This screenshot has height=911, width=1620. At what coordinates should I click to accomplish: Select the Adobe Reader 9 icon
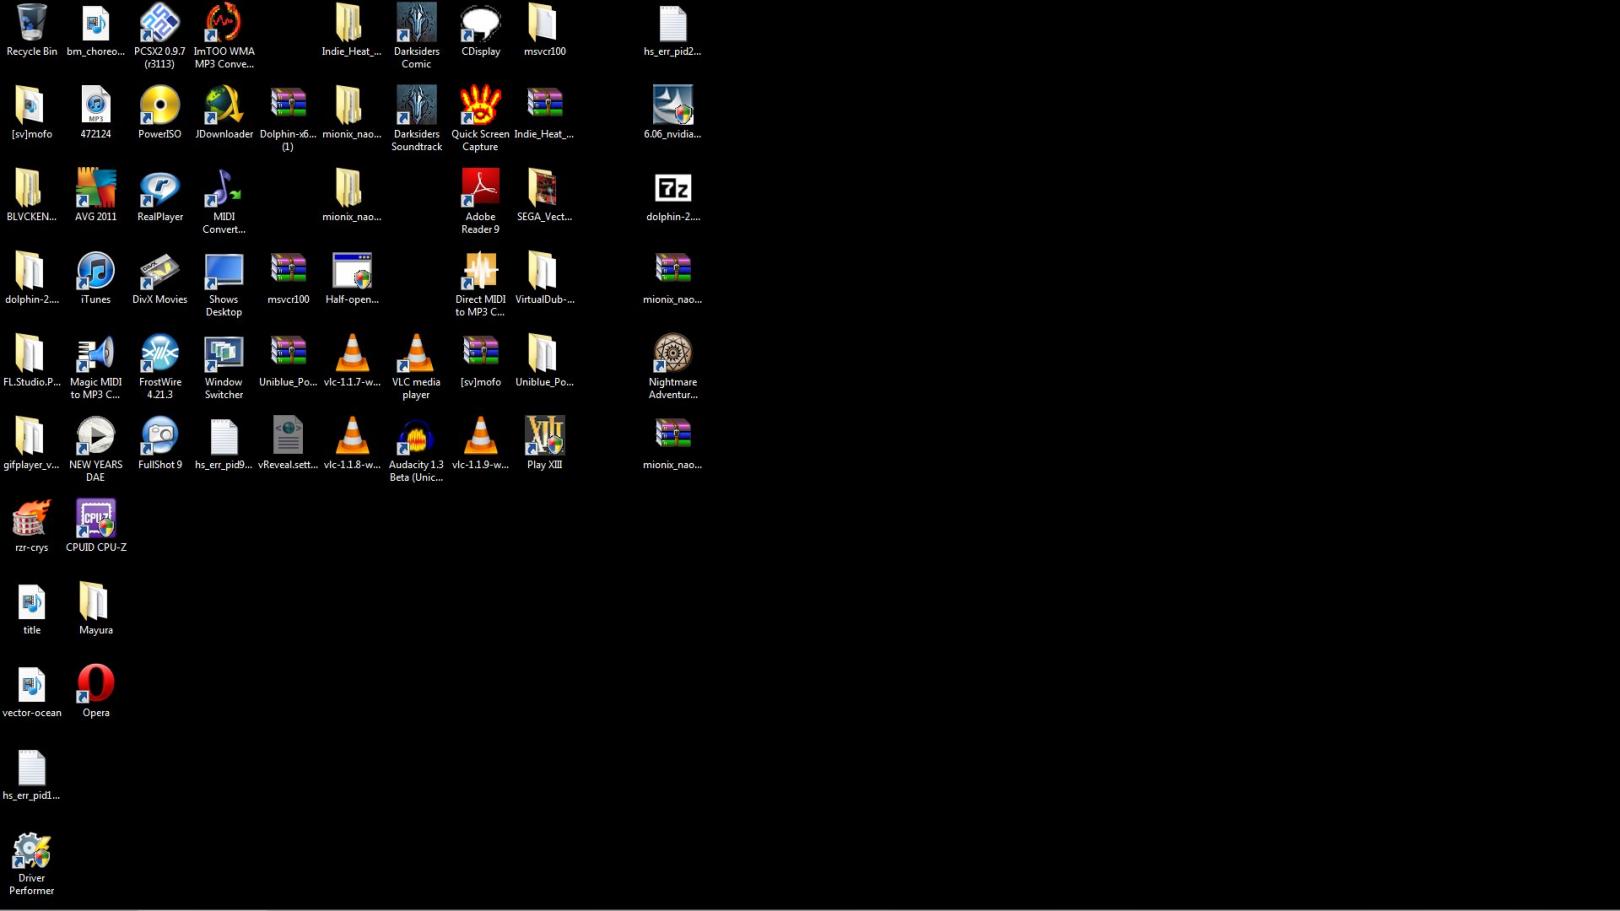pyautogui.click(x=480, y=188)
